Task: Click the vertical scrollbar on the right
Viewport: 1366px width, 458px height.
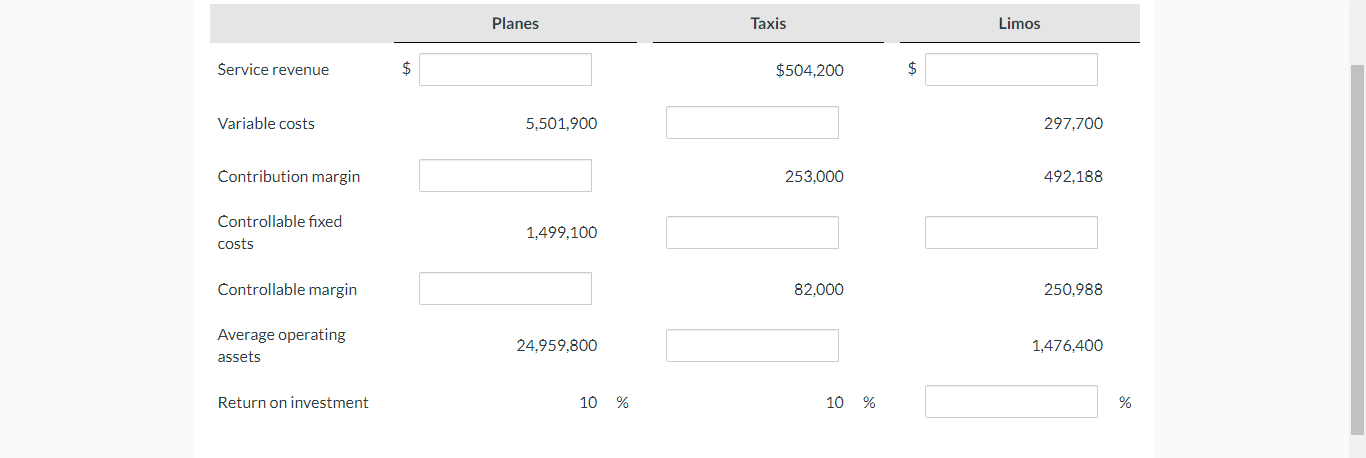Action: [x=1357, y=250]
